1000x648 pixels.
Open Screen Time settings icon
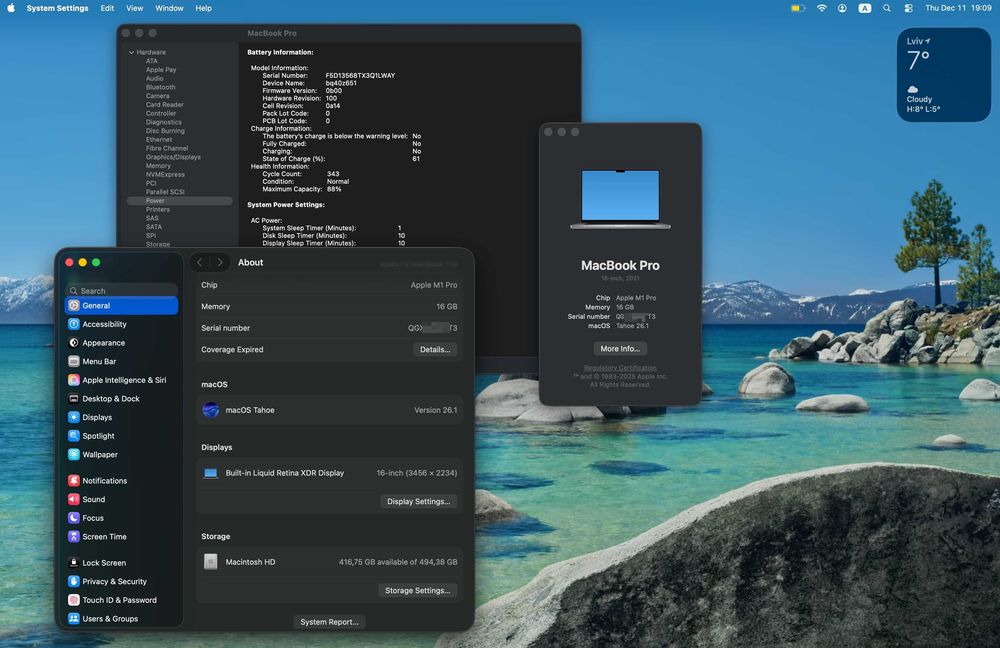click(74, 536)
